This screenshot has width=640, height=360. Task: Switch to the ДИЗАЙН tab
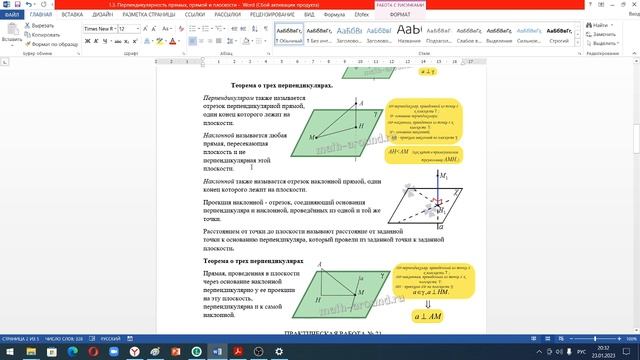tap(102, 15)
